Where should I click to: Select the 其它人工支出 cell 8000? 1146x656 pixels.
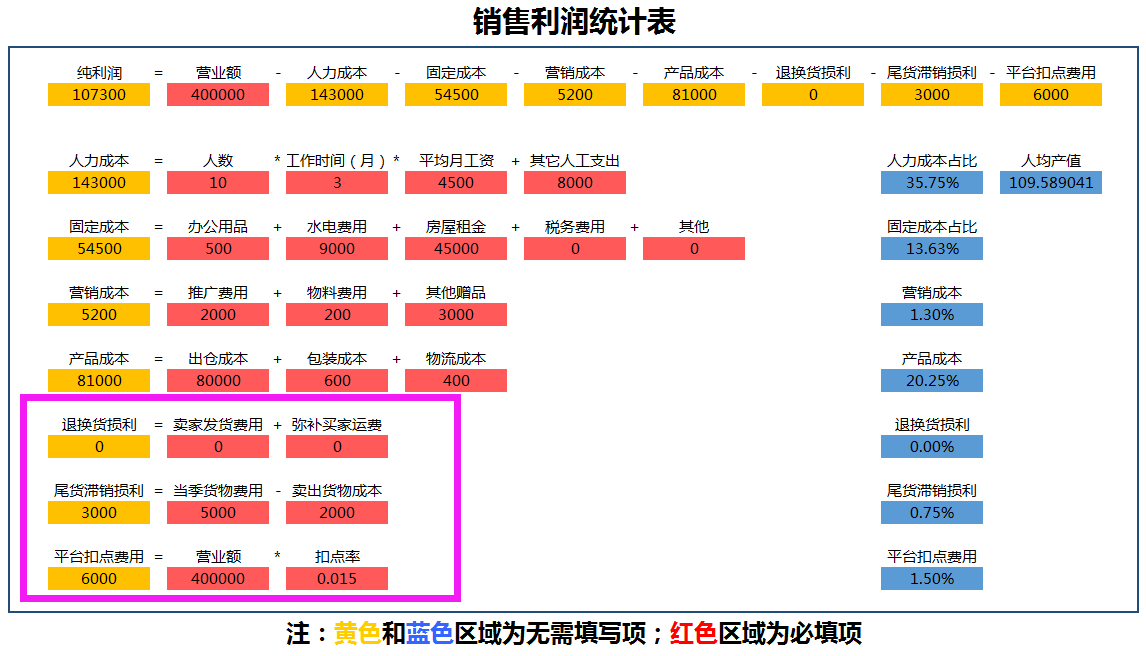tap(575, 183)
